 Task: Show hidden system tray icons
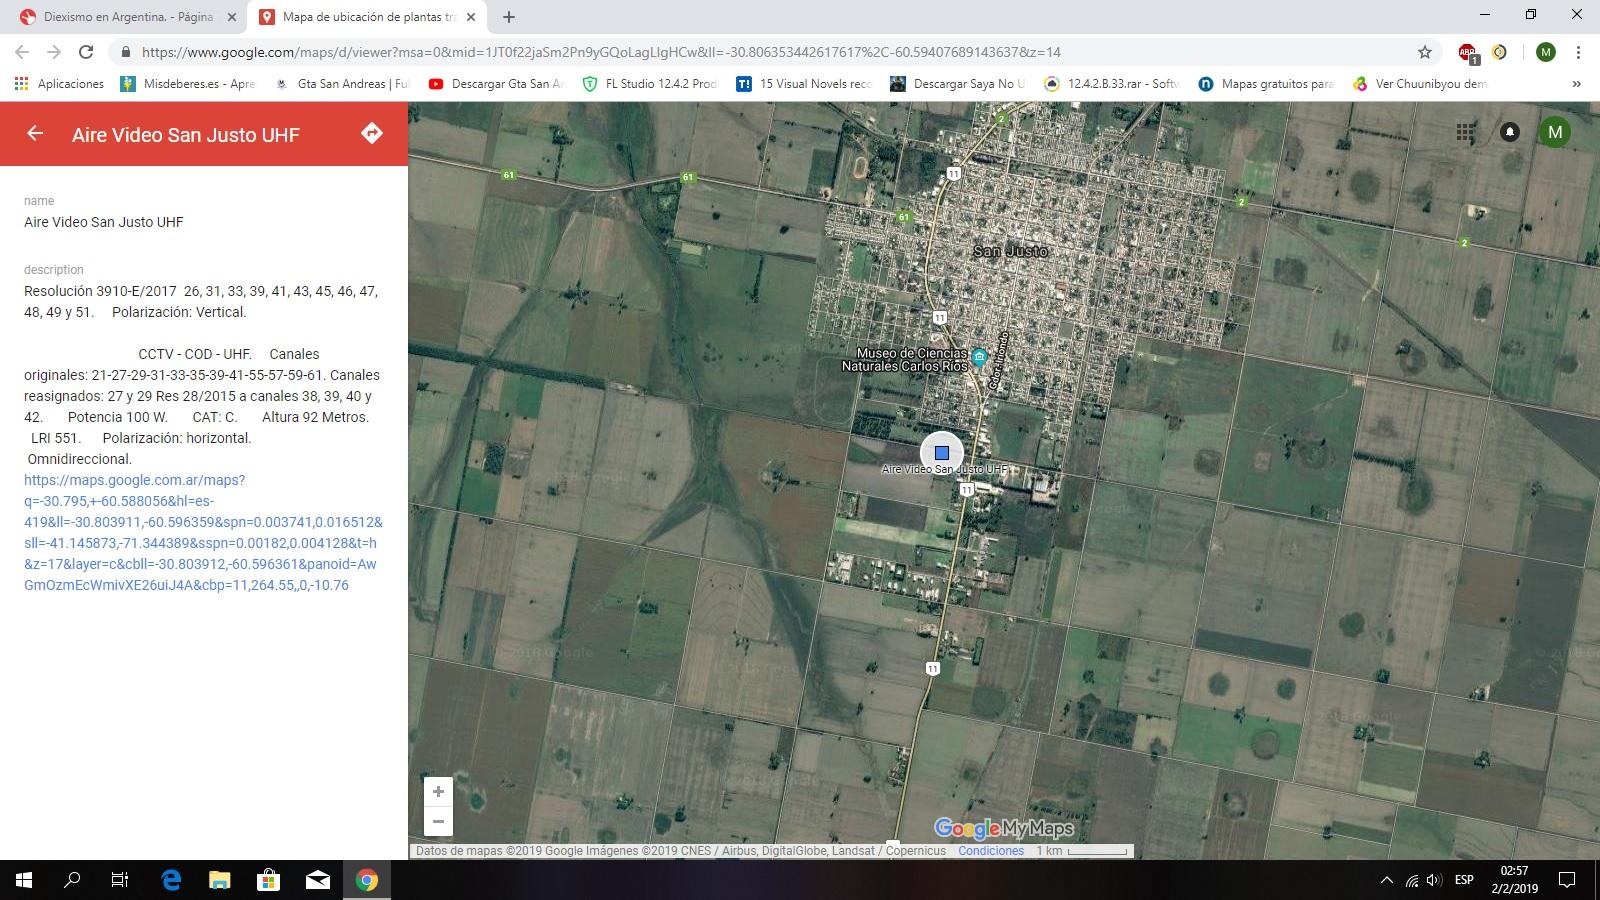(1386, 880)
